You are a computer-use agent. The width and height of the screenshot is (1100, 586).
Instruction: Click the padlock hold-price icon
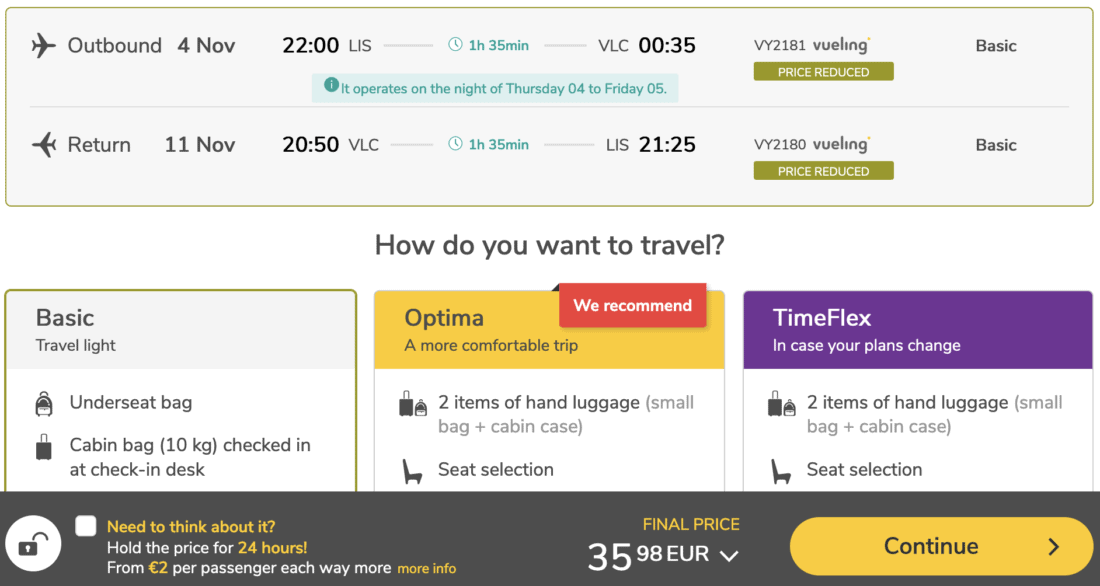pos(33,545)
